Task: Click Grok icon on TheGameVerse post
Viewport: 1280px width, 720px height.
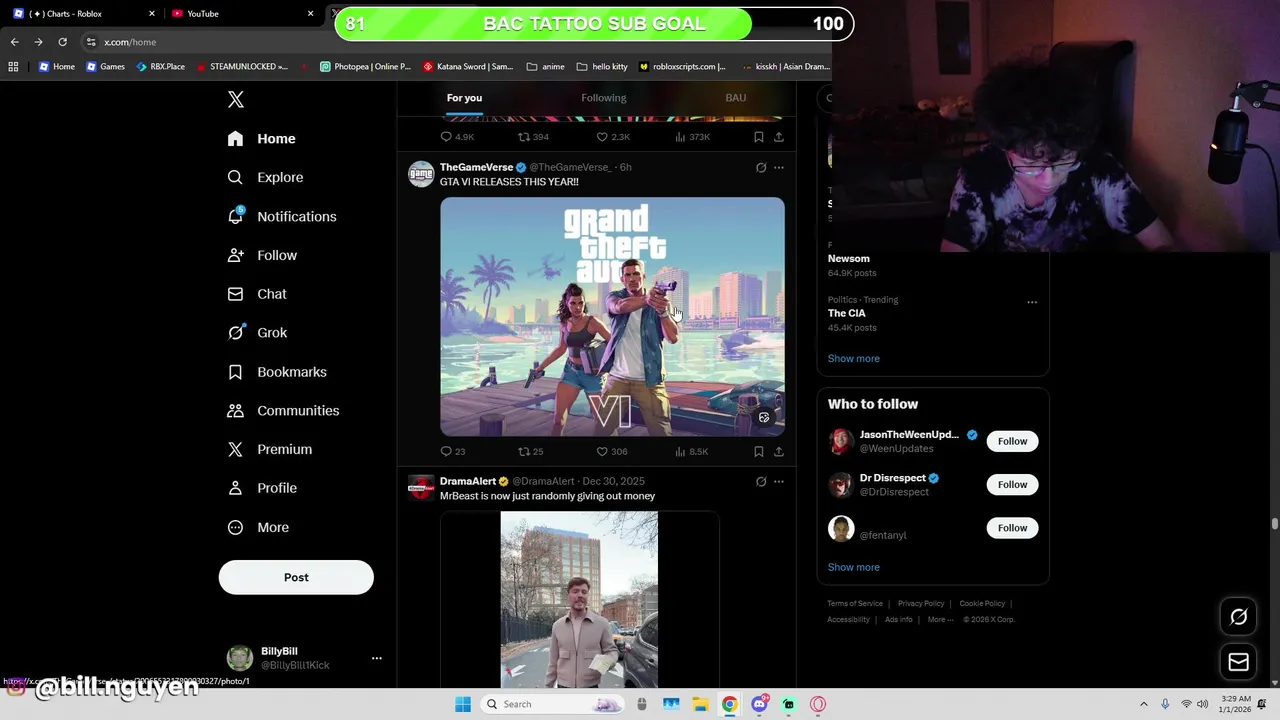Action: click(x=761, y=168)
